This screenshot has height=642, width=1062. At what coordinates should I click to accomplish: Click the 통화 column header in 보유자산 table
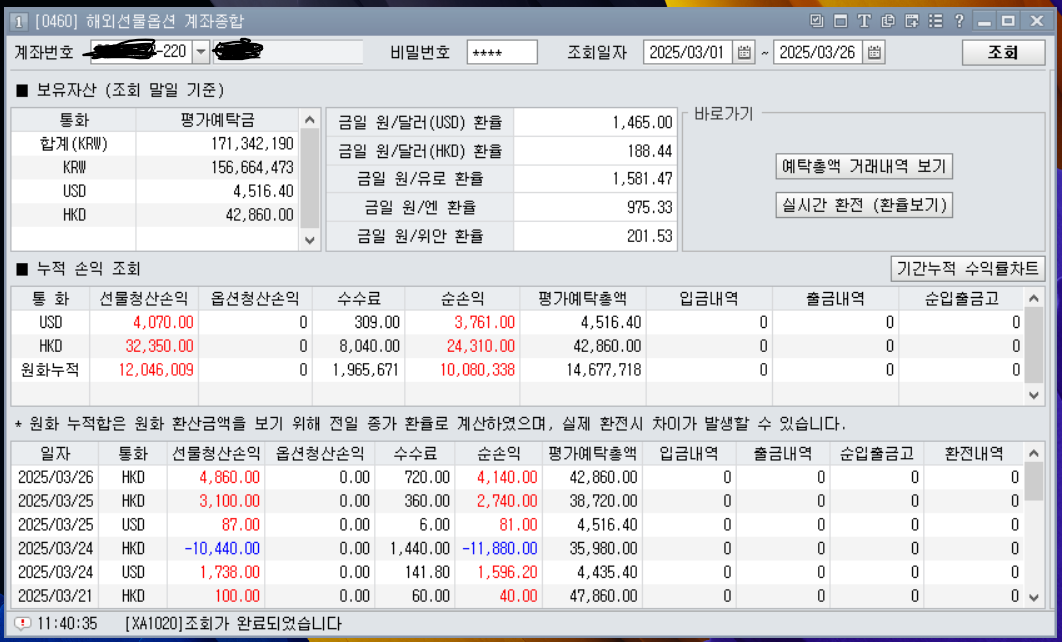point(74,120)
